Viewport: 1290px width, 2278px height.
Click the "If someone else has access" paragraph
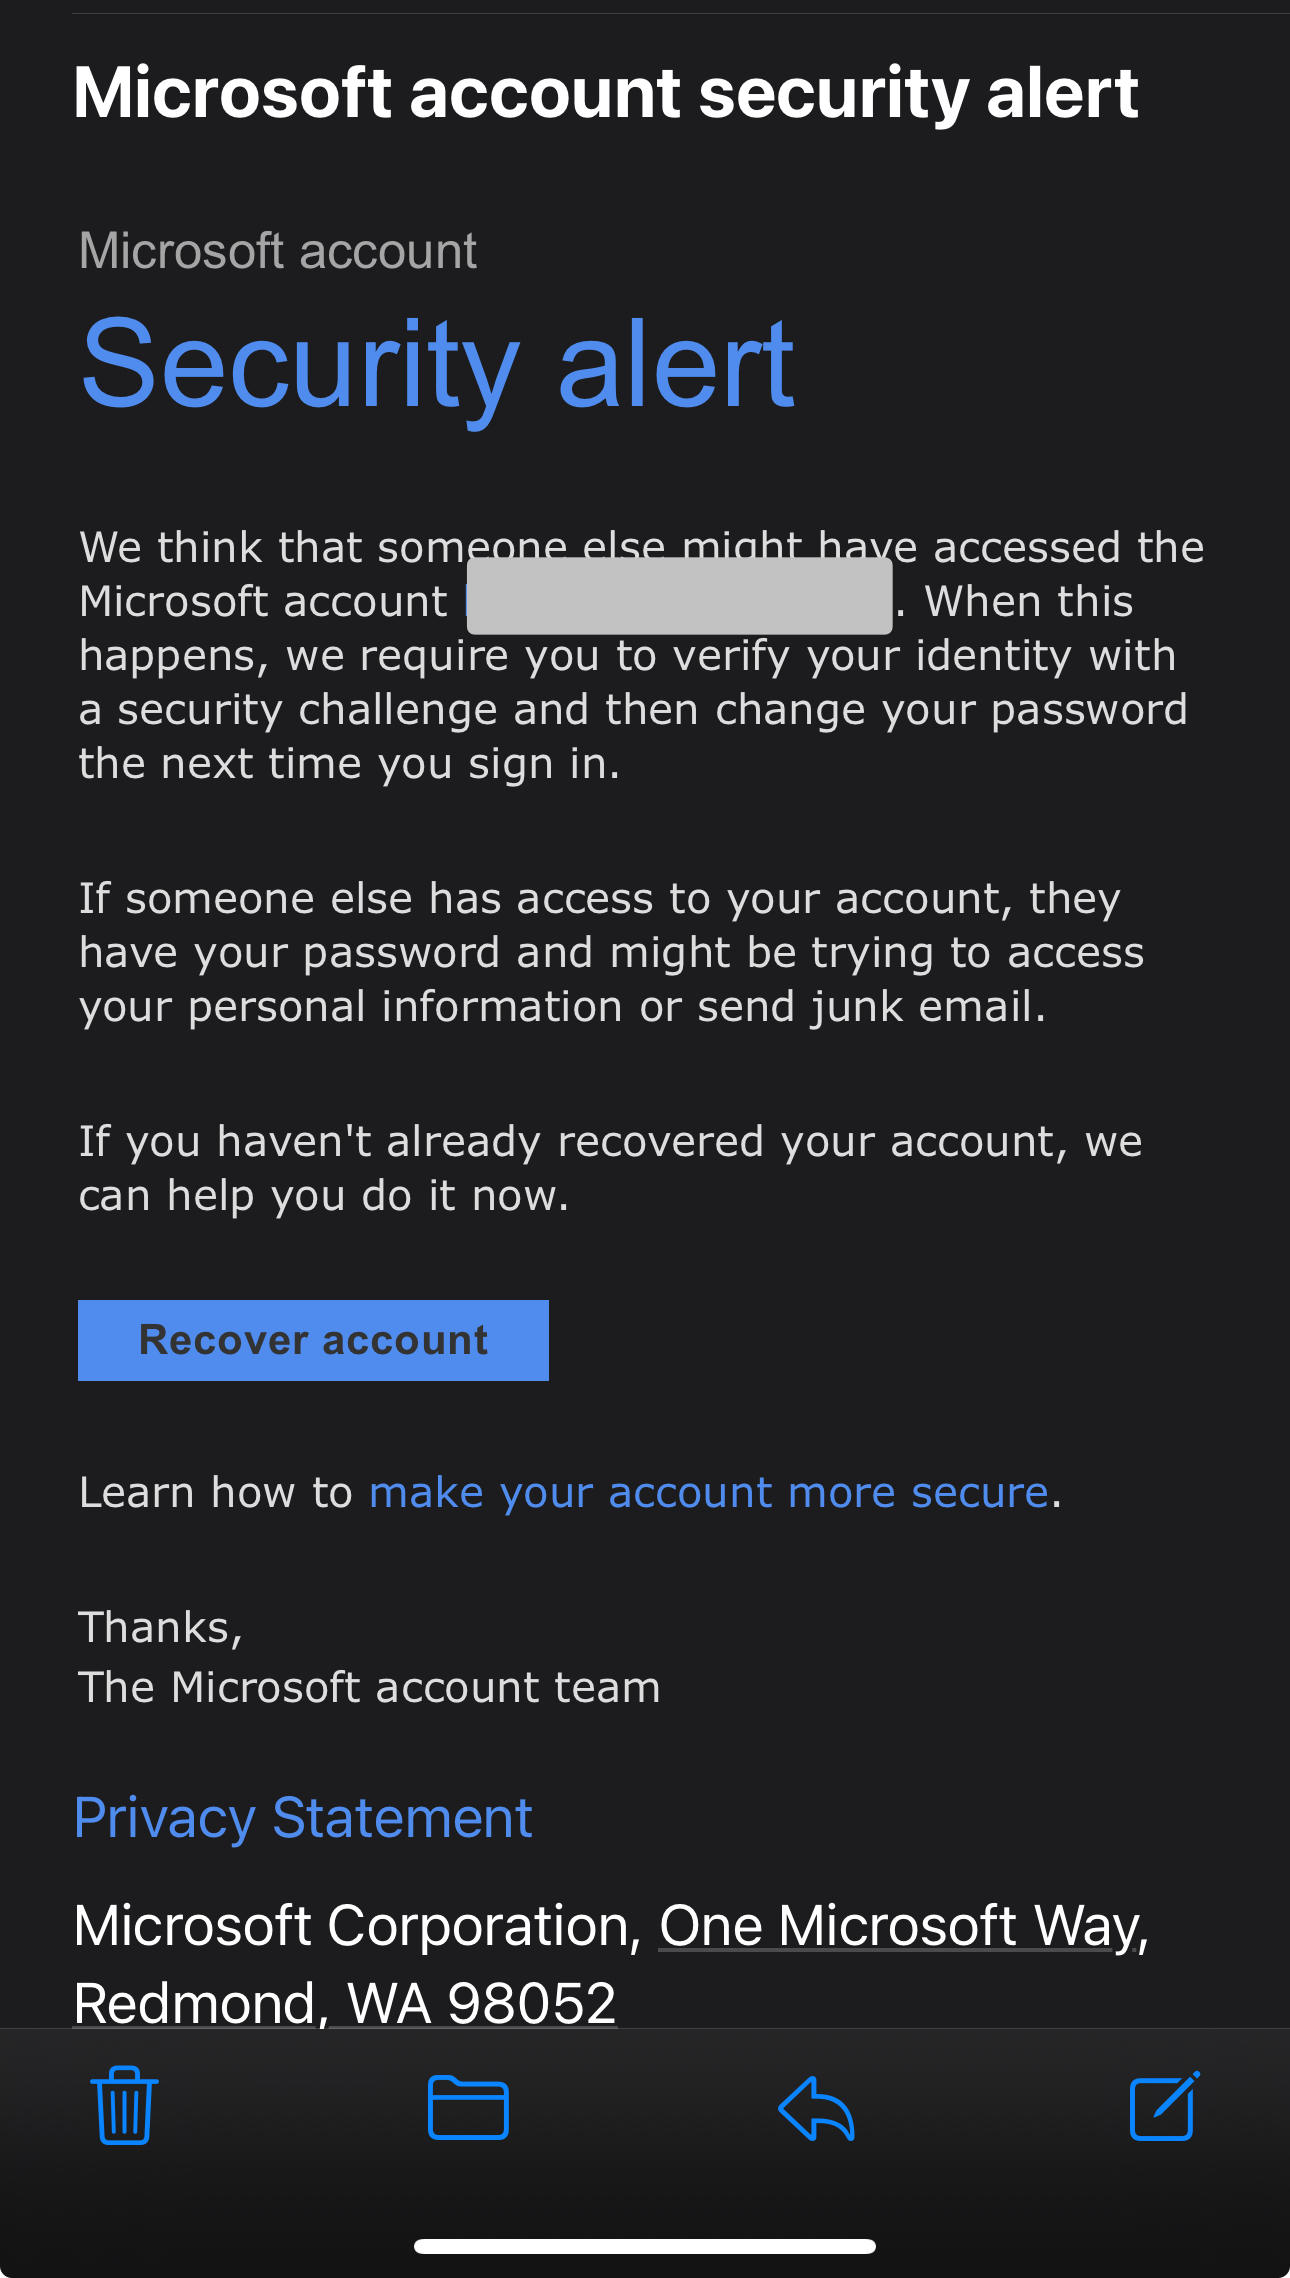610,952
